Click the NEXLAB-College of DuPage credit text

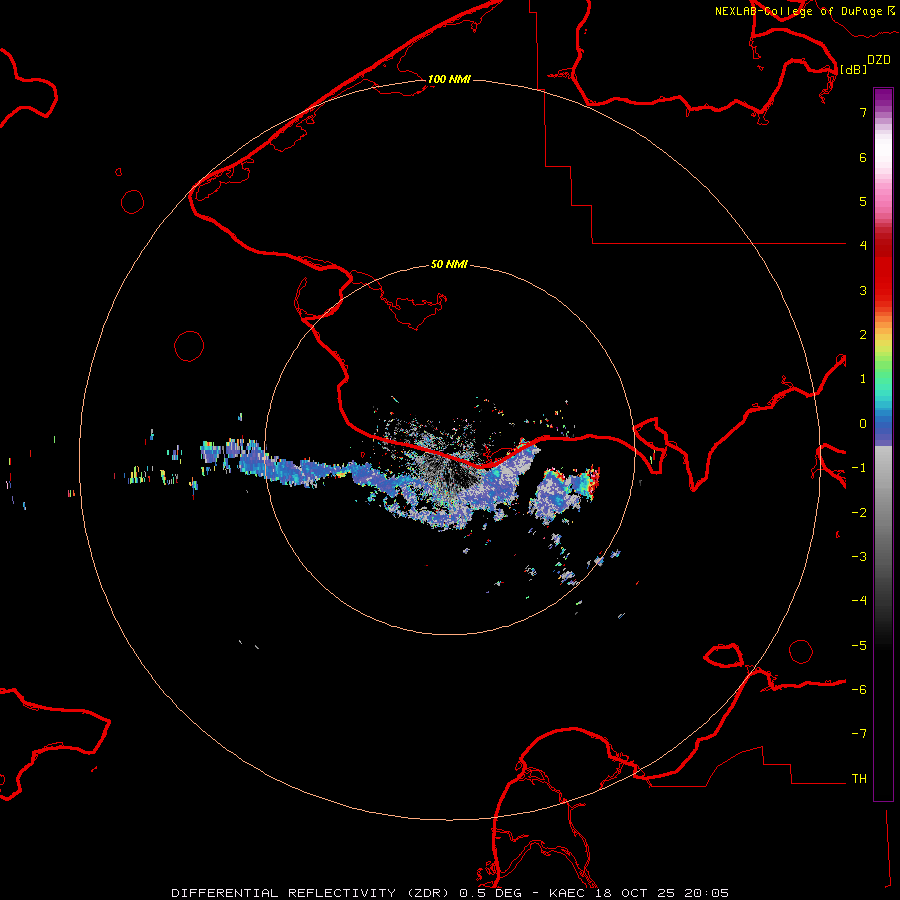(x=798, y=11)
